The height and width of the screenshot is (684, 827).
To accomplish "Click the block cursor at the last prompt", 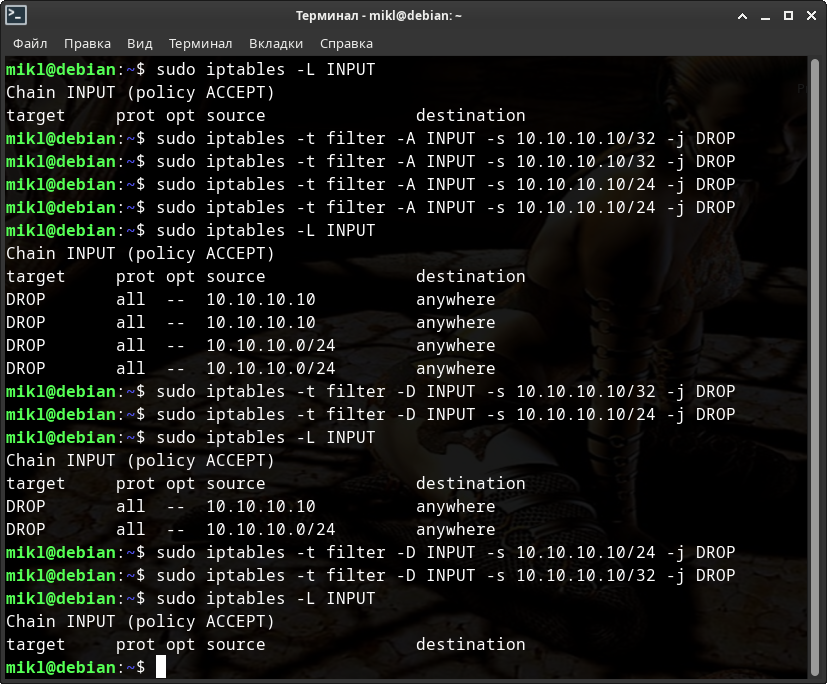I will [x=161, y=667].
